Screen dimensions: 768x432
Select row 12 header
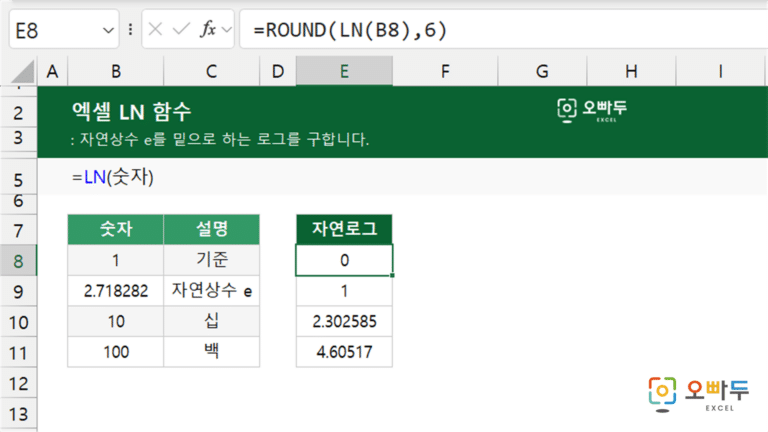click(18, 383)
